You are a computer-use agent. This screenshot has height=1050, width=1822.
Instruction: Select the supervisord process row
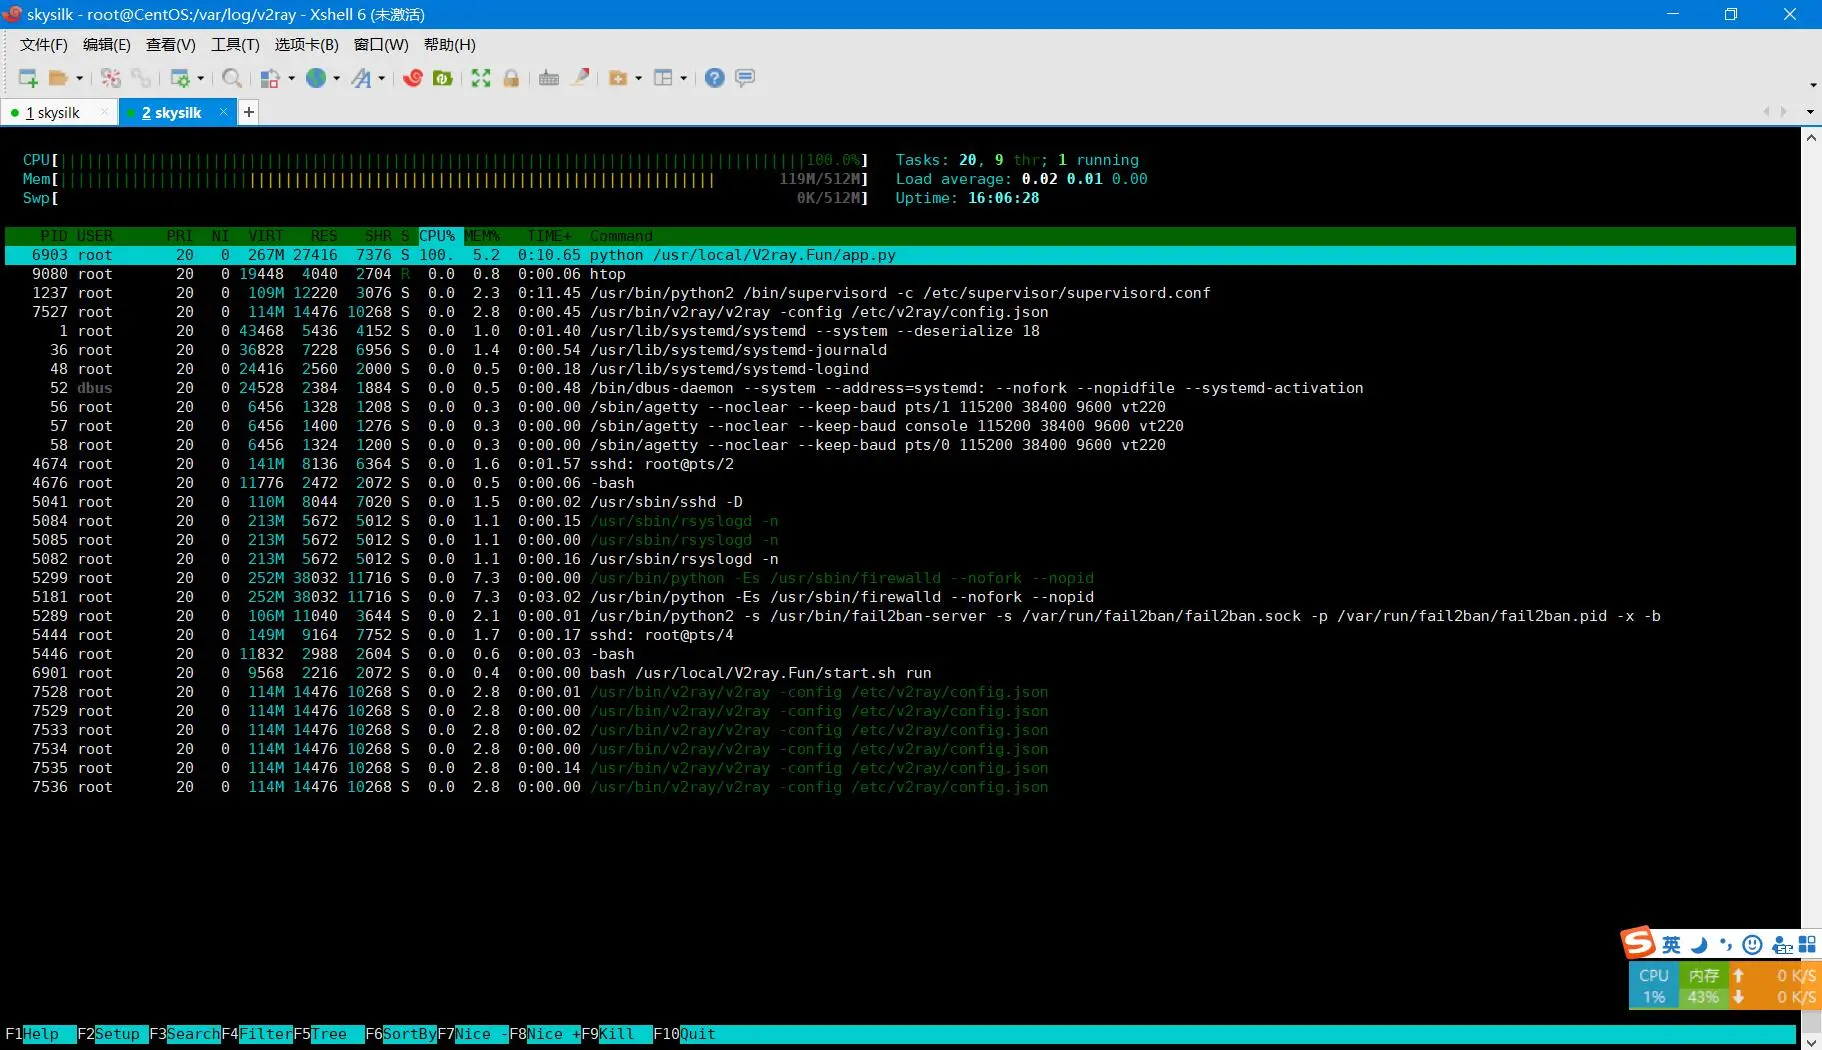click(900, 293)
